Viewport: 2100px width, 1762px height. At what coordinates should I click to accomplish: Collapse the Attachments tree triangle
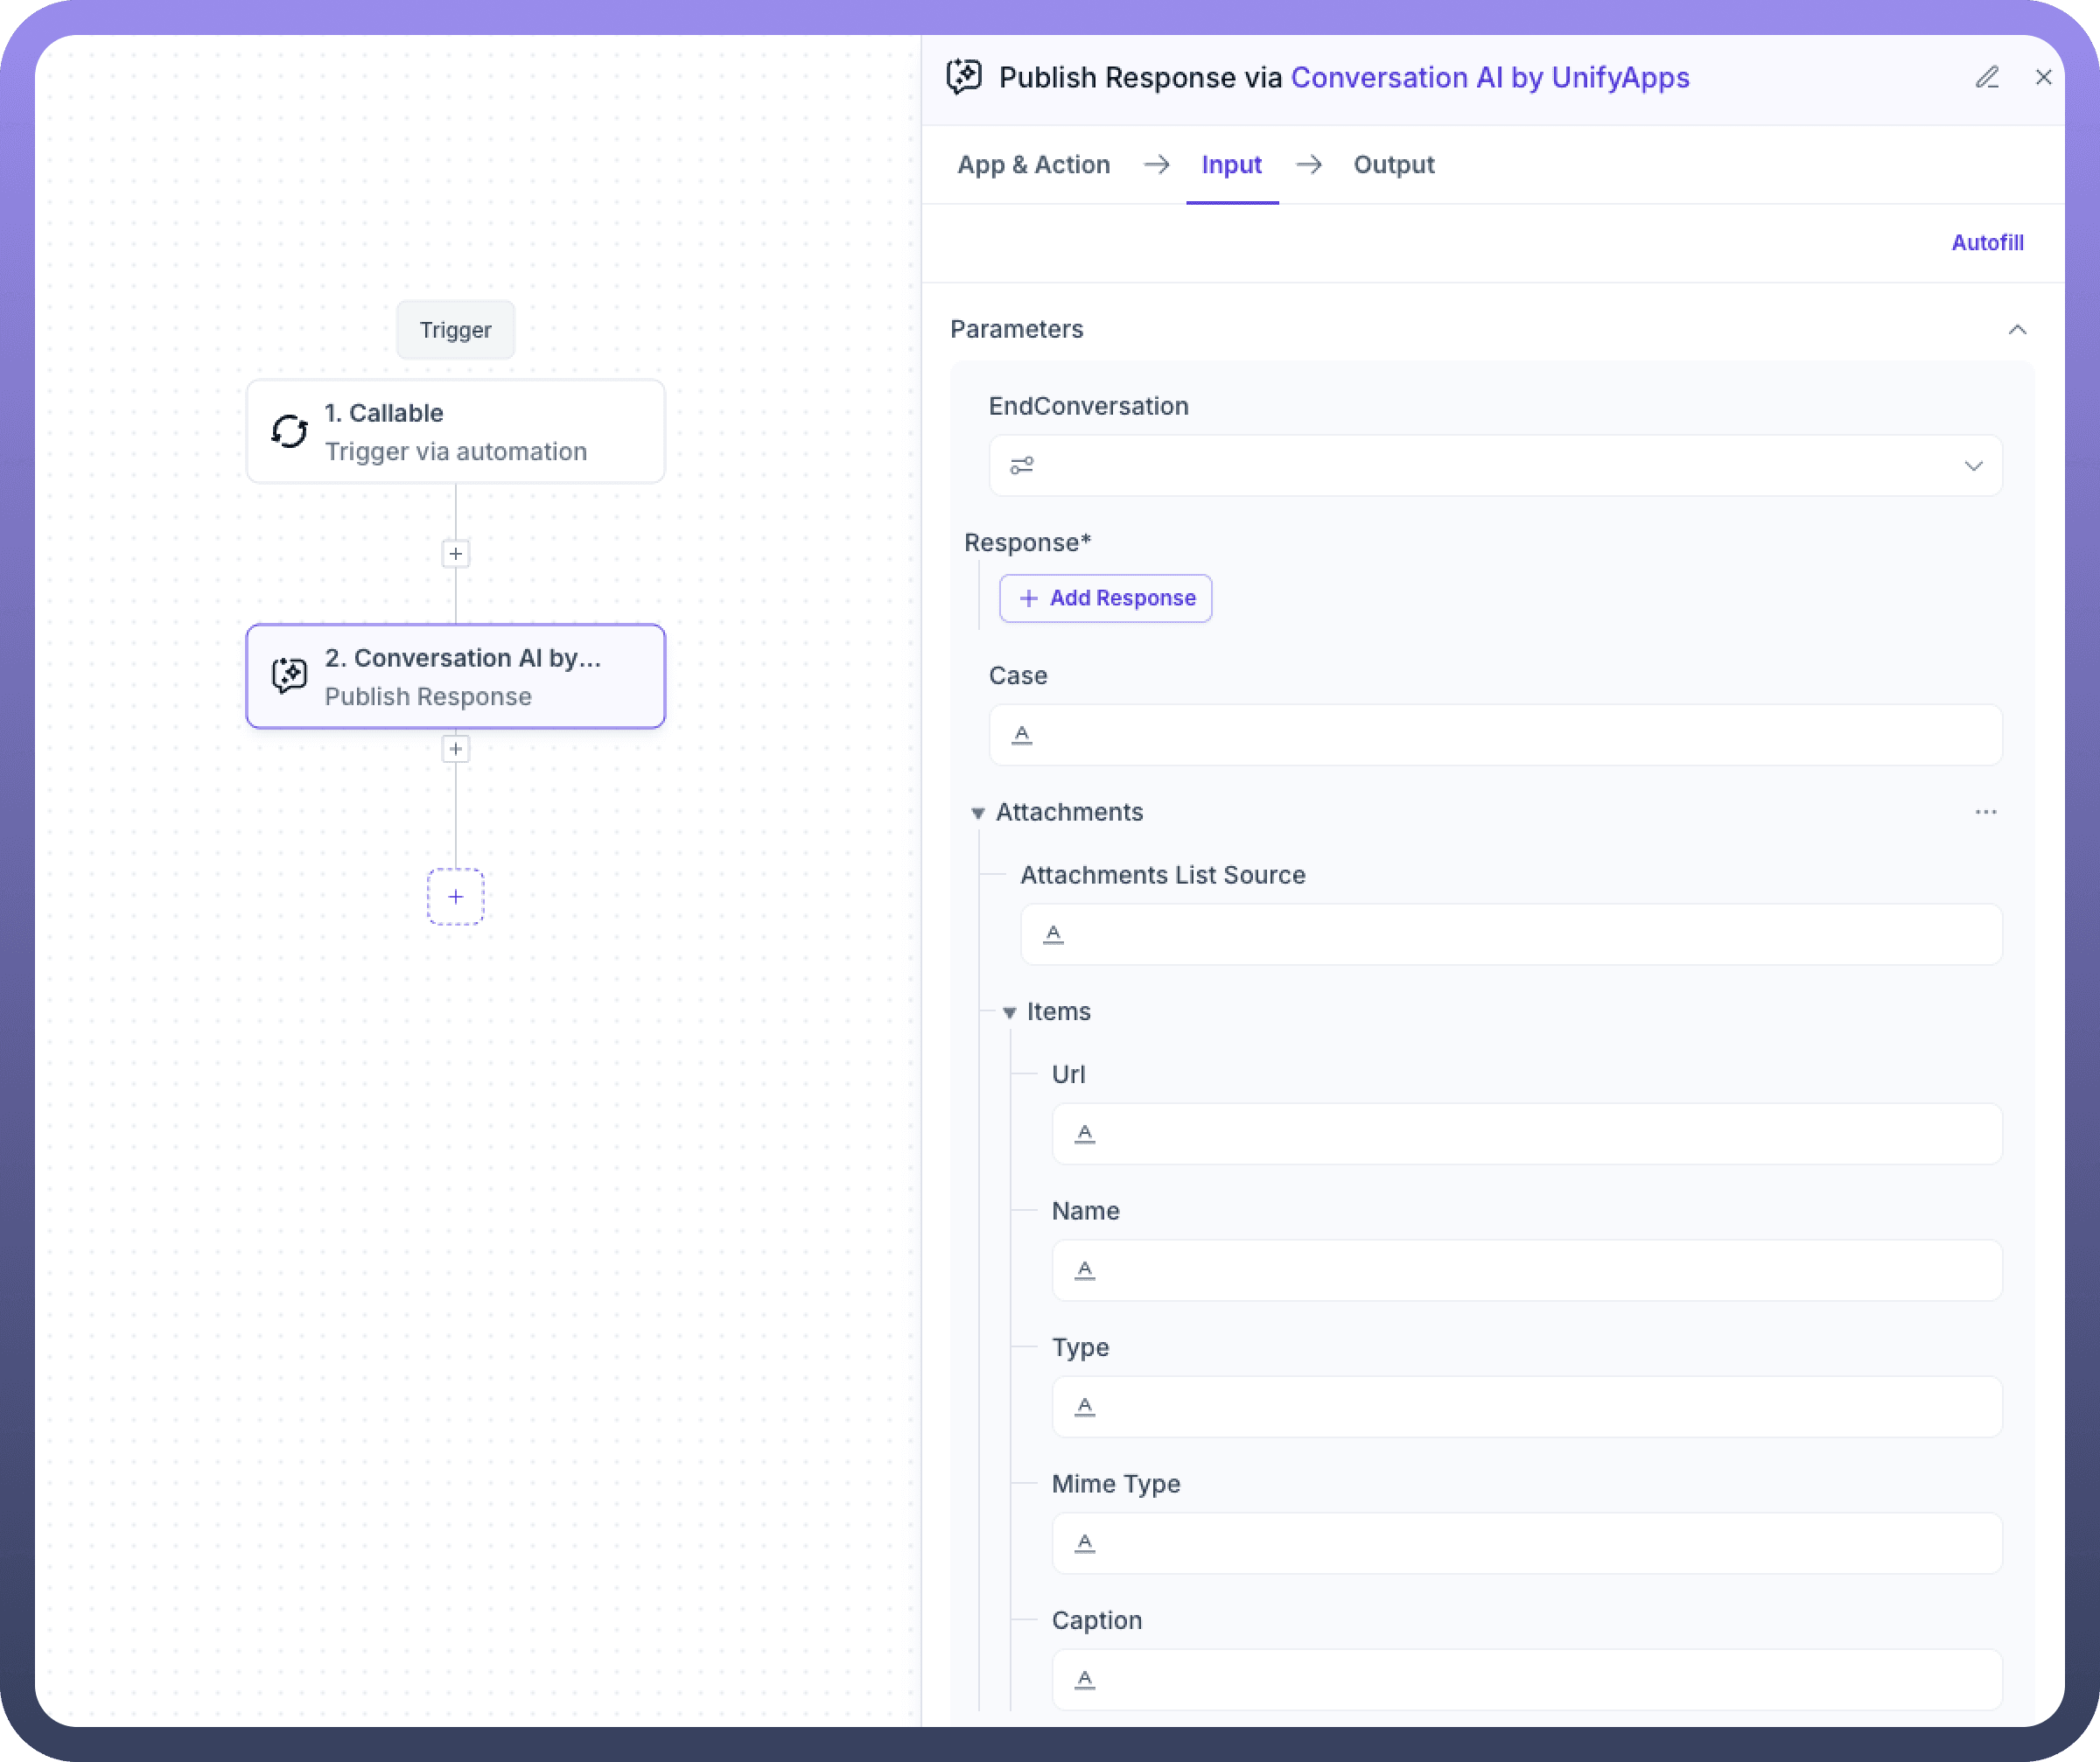pyautogui.click(x=978, y=813)
